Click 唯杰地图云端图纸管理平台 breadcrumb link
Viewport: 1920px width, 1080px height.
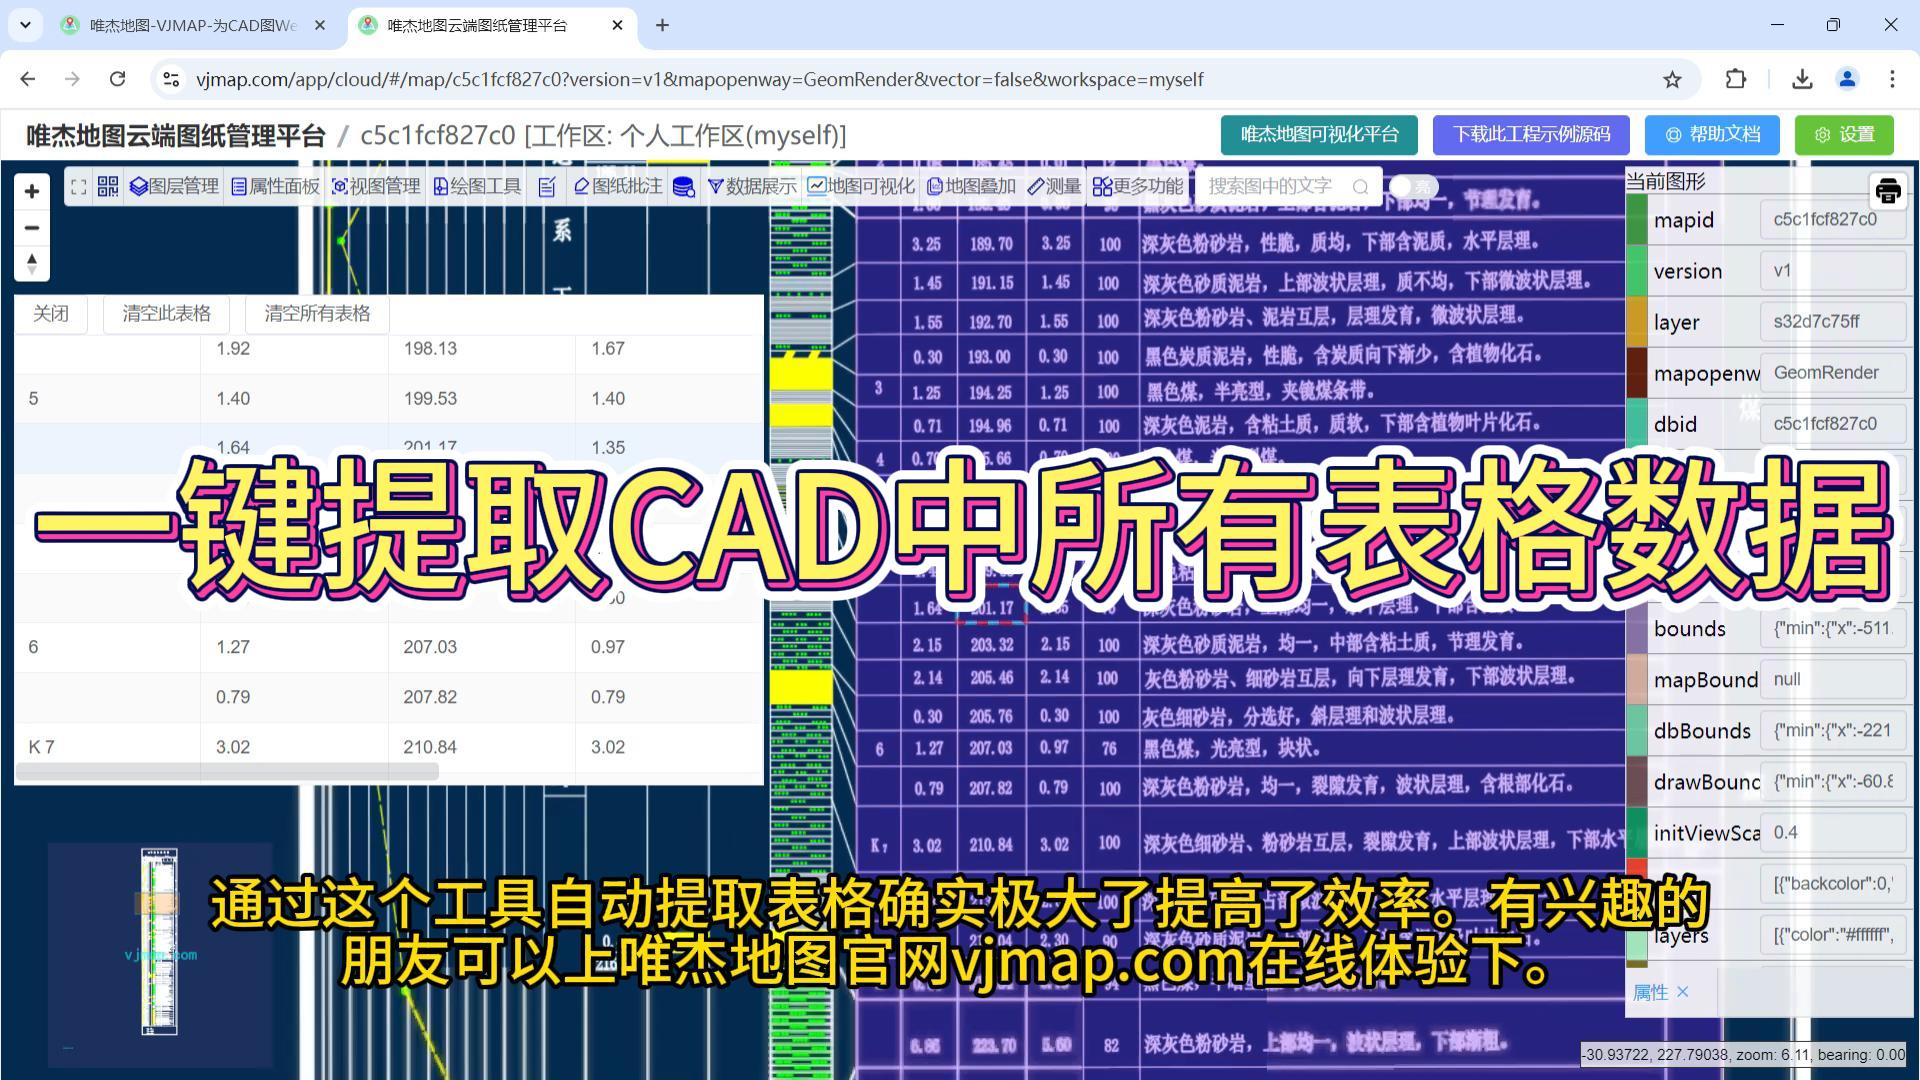[176, 136]
